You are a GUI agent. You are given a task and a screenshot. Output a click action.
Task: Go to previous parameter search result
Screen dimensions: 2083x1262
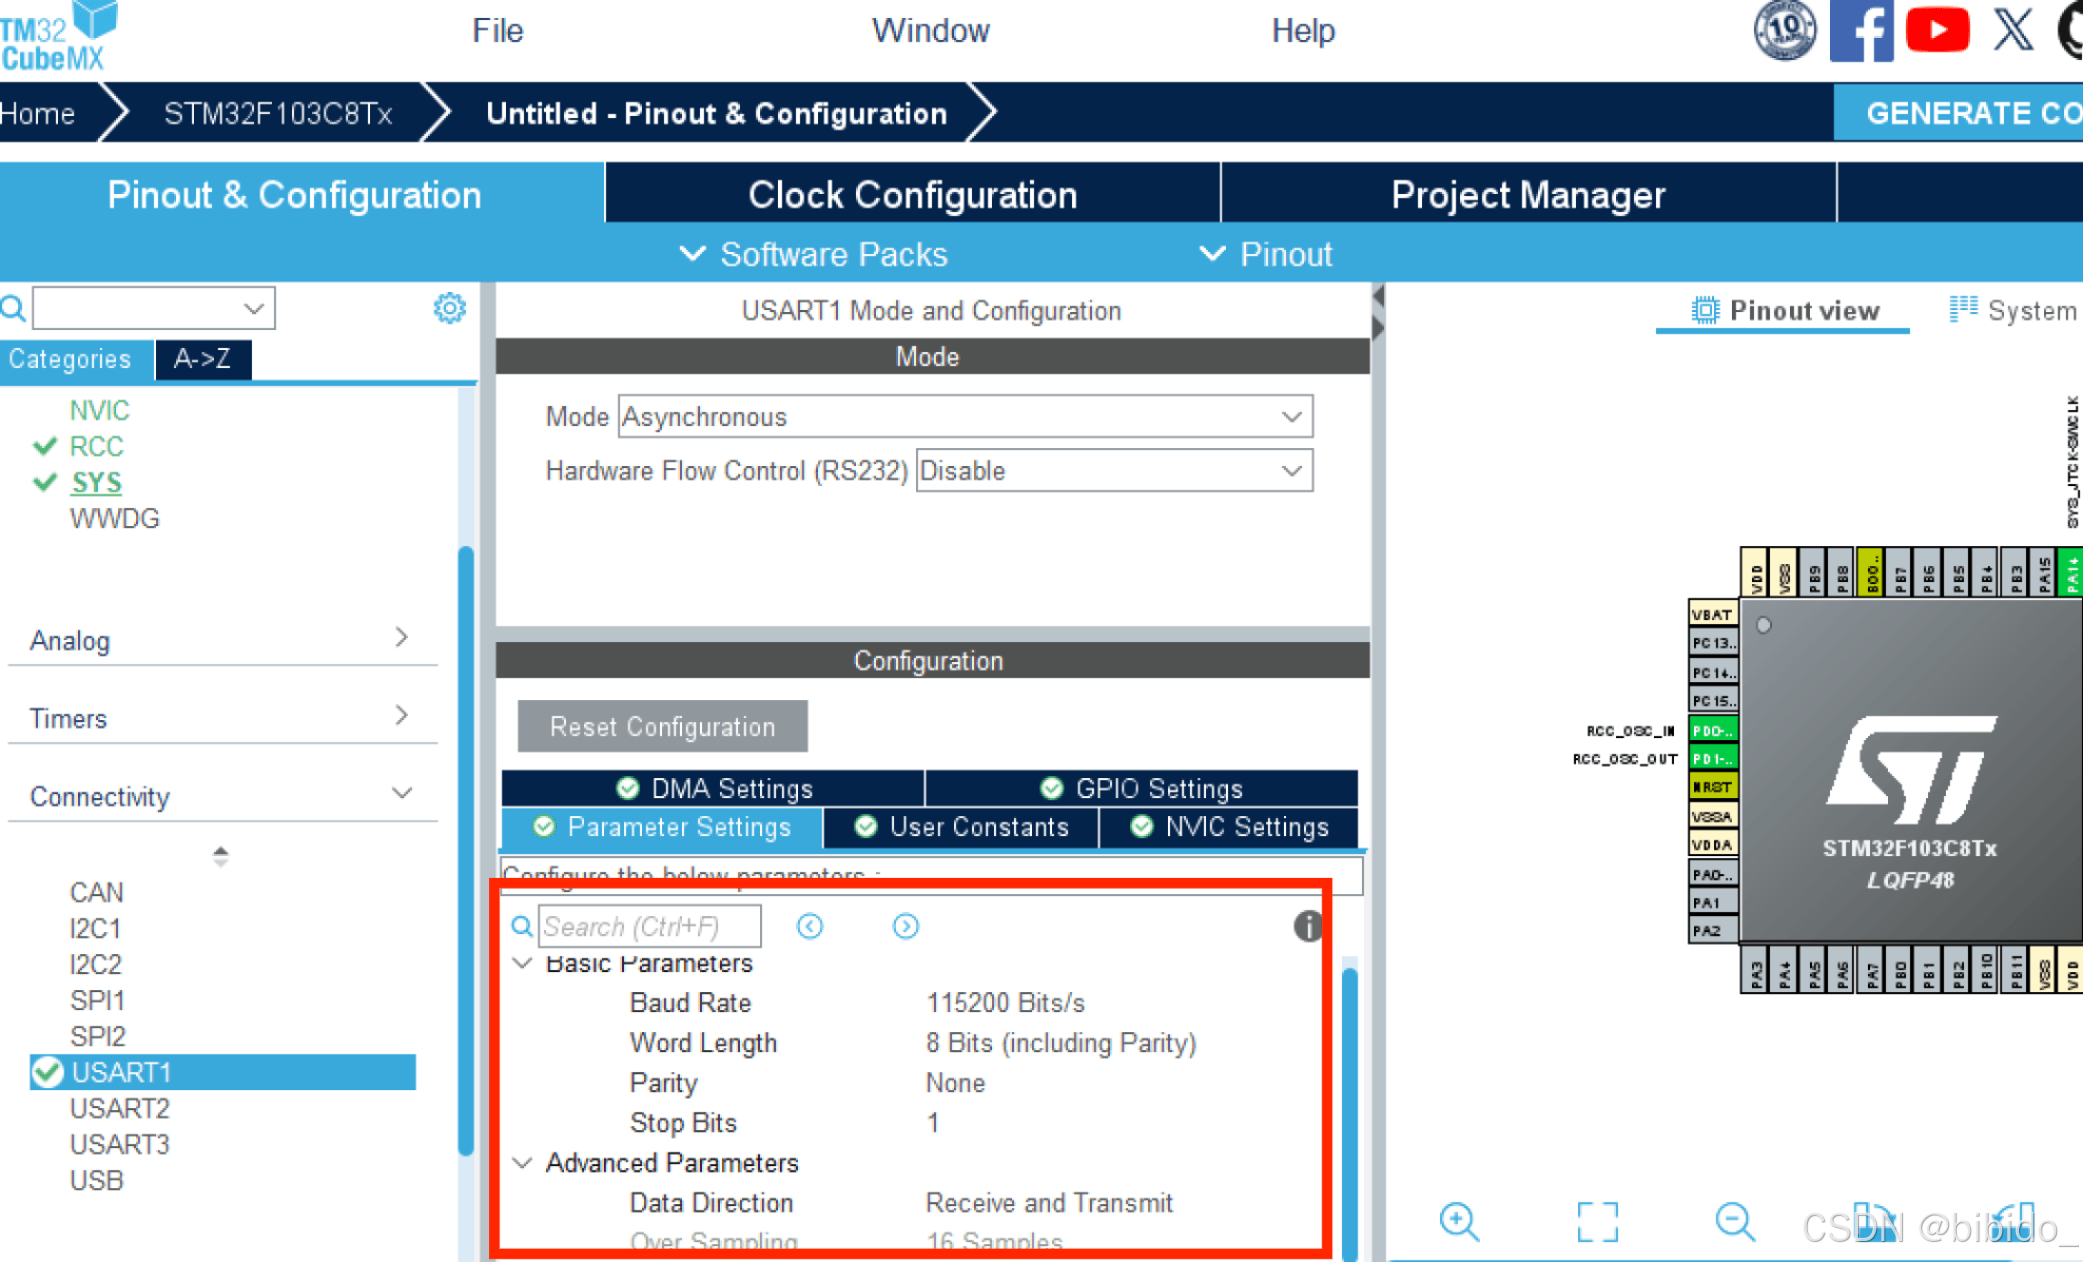click(x=810, y=927)
